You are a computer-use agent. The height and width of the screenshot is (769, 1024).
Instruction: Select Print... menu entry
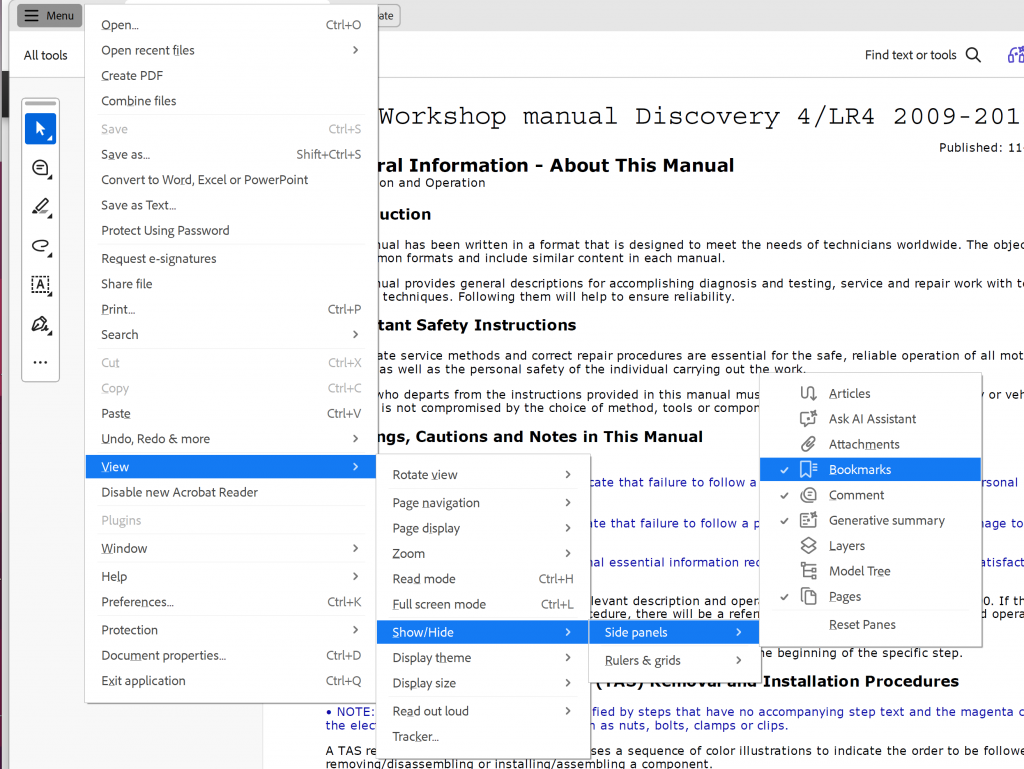point(231,309)
